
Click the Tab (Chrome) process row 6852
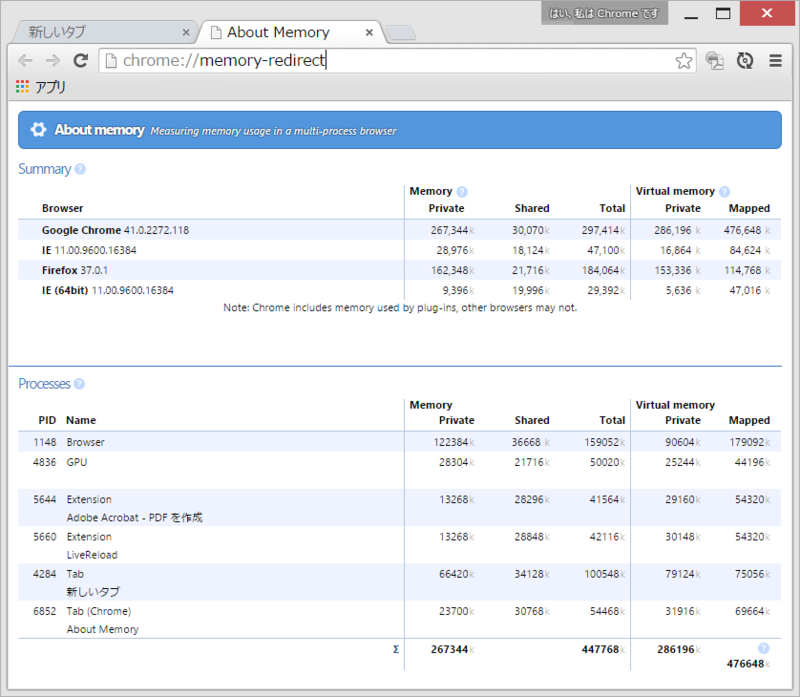[399, 620]
